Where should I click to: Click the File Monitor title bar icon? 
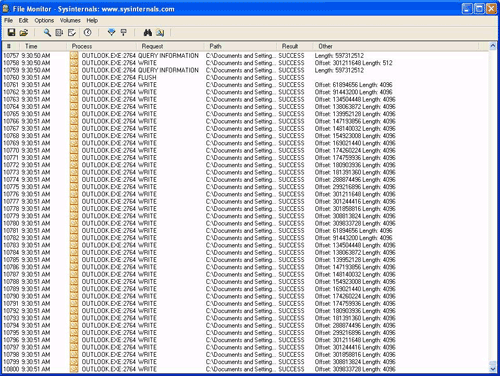[6, 9]
